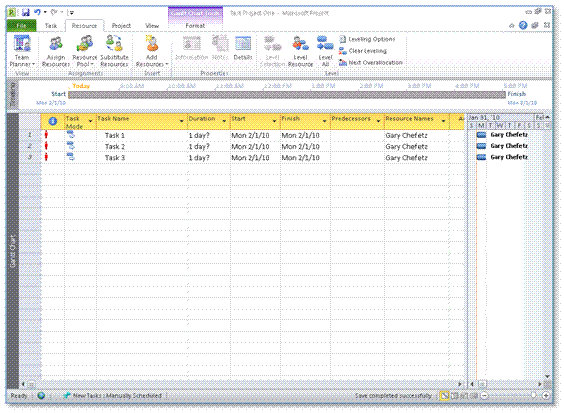
Task: Click Level Selection icon
Action: coord(272,50)
